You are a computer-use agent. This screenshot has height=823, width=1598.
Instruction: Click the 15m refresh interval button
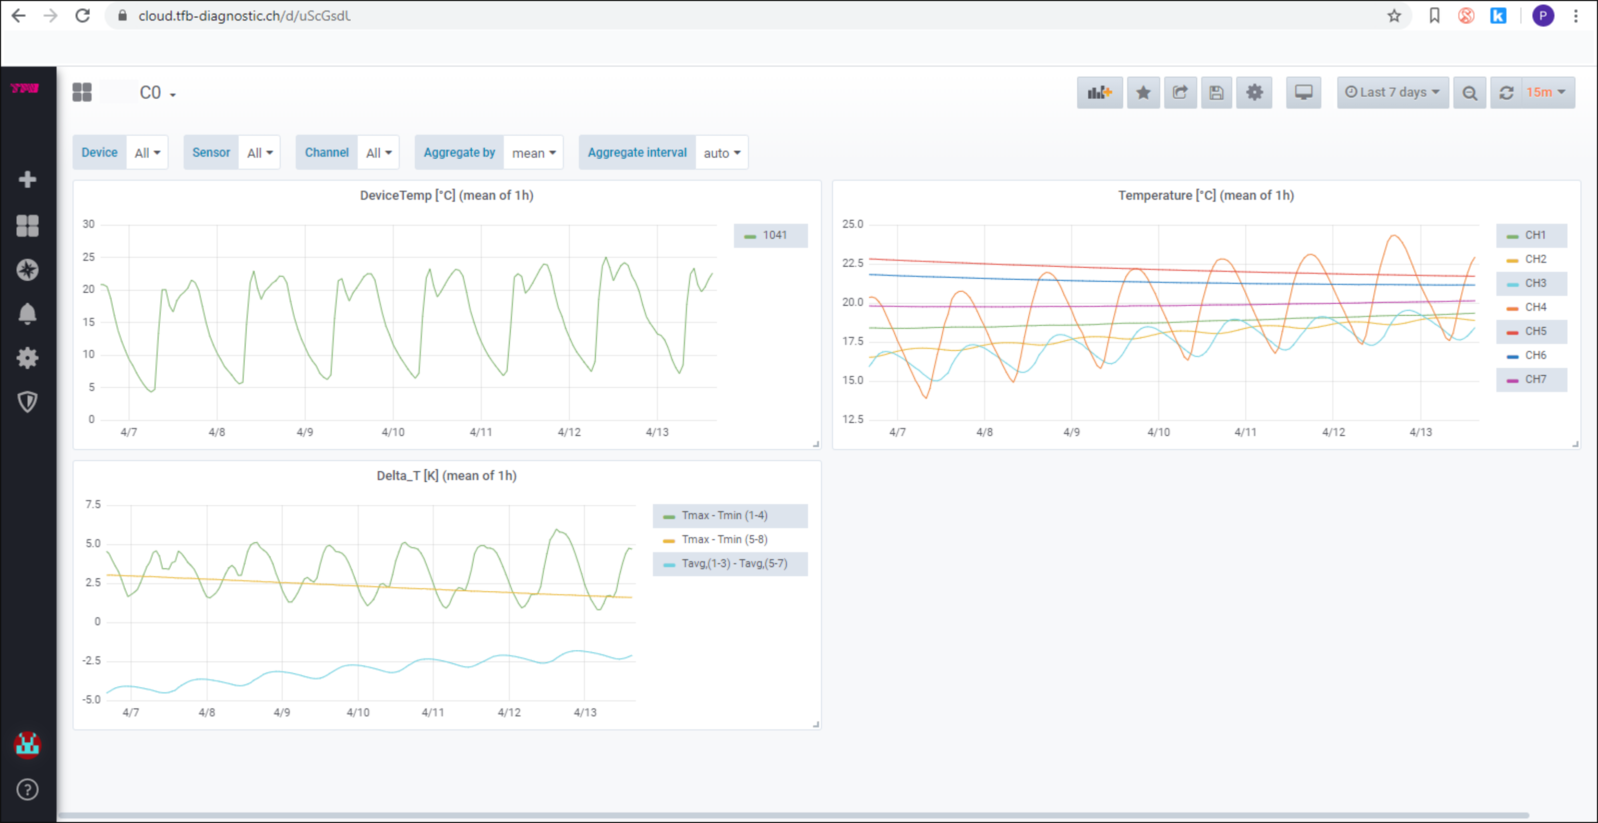coord(1546,93)
